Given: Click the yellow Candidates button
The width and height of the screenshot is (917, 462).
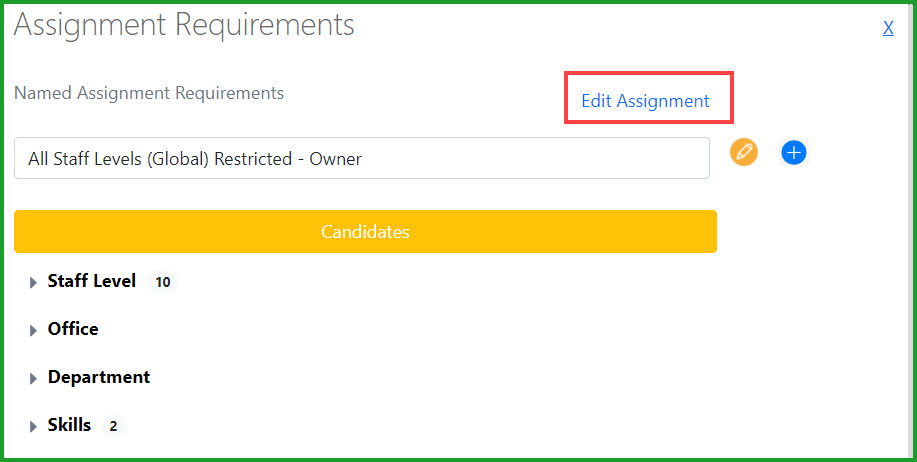Looking at the screenshot, I should click(366, 232).
